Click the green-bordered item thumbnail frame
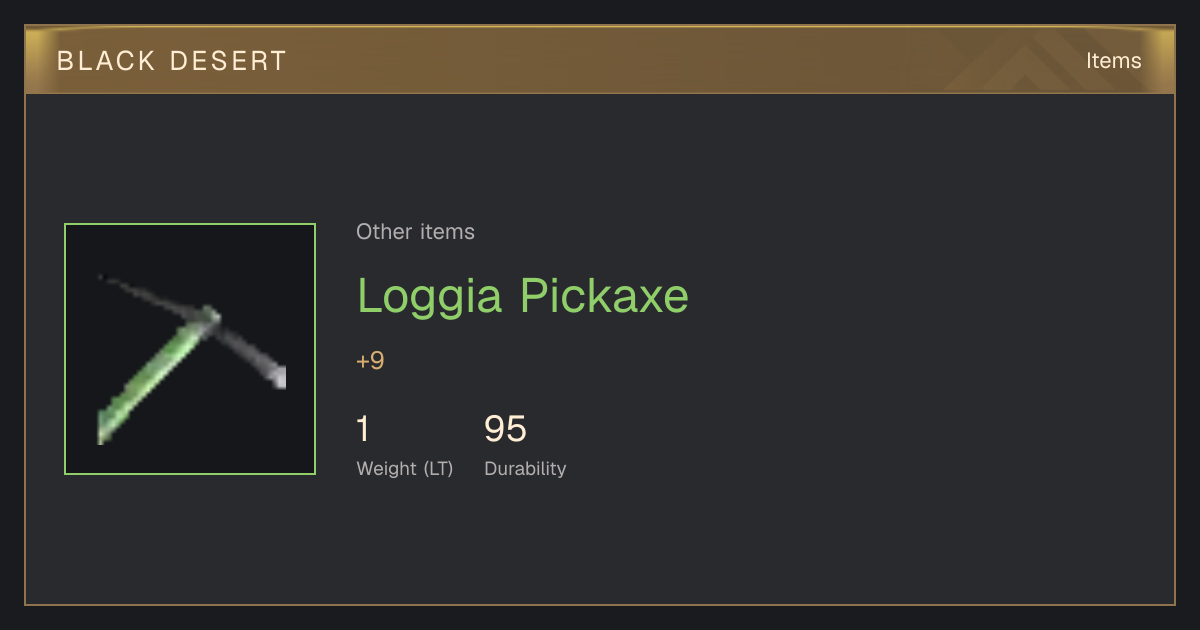 click(190, 349)
